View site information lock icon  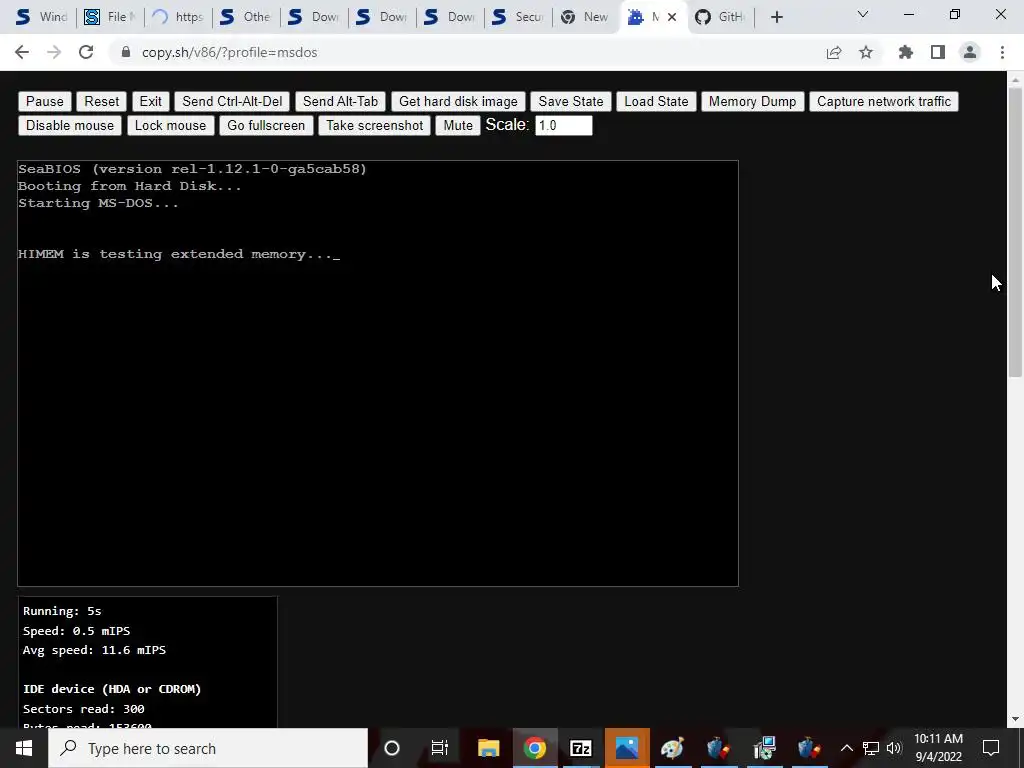125,52
